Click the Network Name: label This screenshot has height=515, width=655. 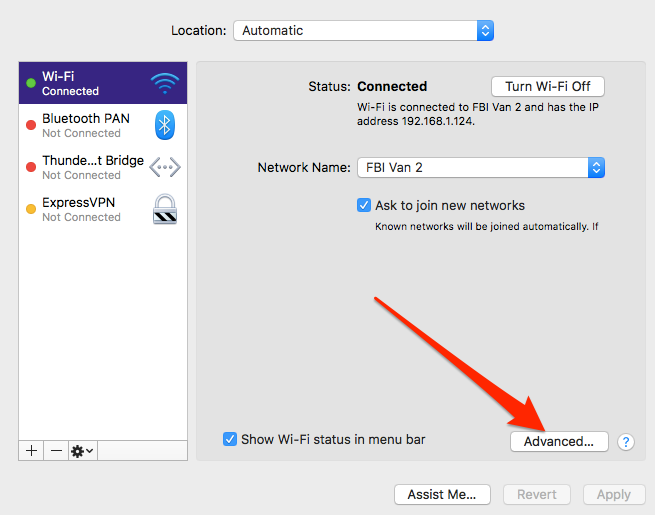(304, 167)
